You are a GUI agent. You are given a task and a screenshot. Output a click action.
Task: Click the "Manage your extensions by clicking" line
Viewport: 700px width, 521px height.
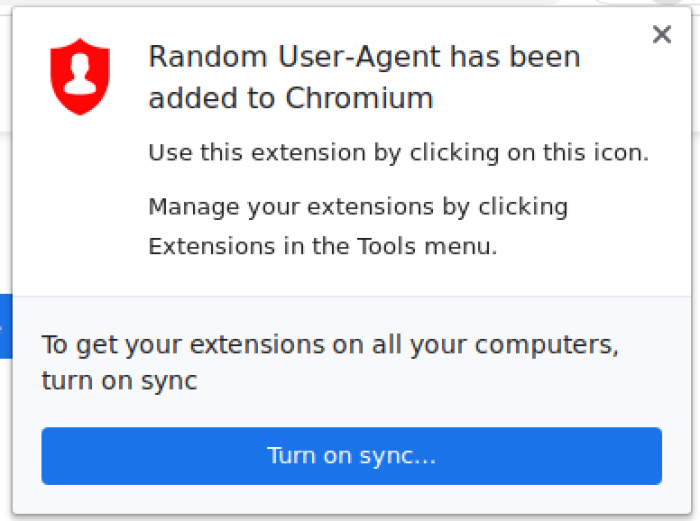[358, 207]
